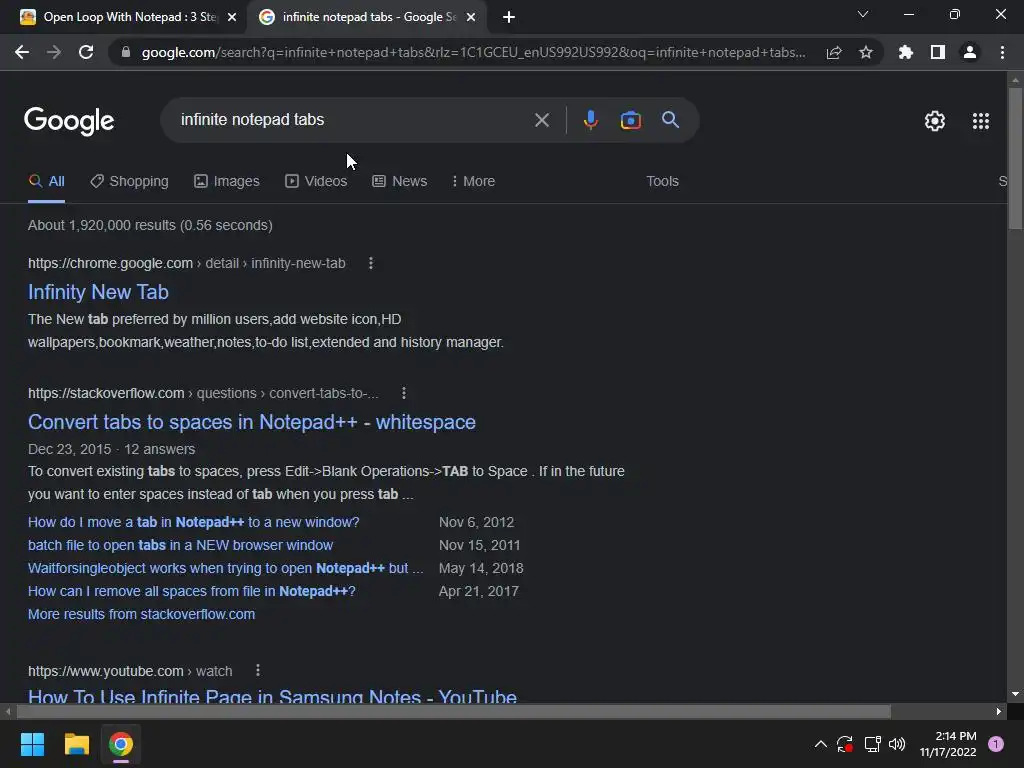Click the Chrome taskbar icon
Viewport: 1024px width, 768px height.
(x=120, y=744)
